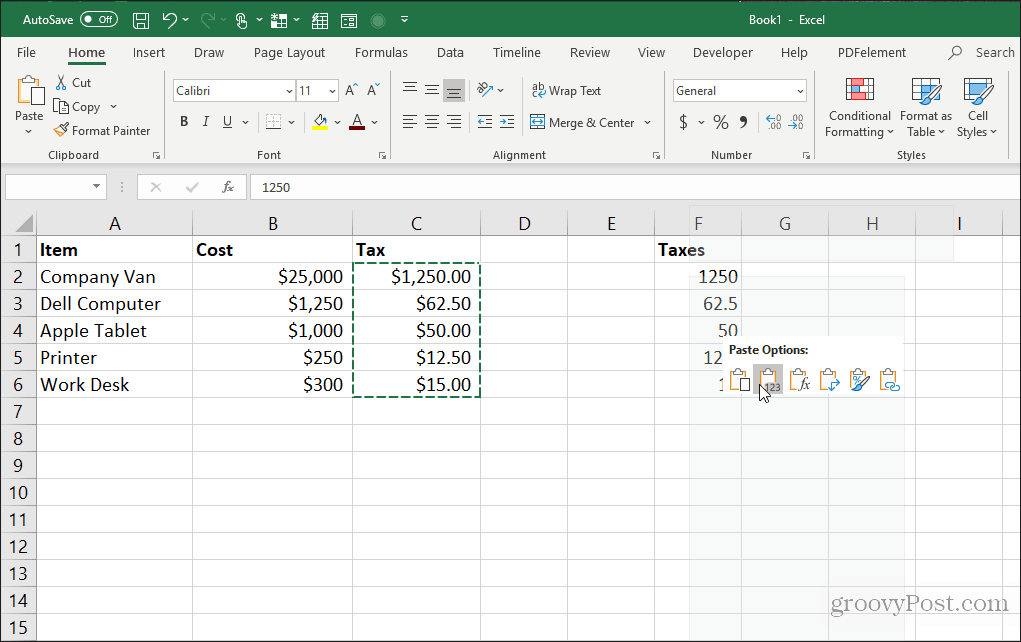Click the Borders icon
The image size is (1021, 642).
pos(273,122)
